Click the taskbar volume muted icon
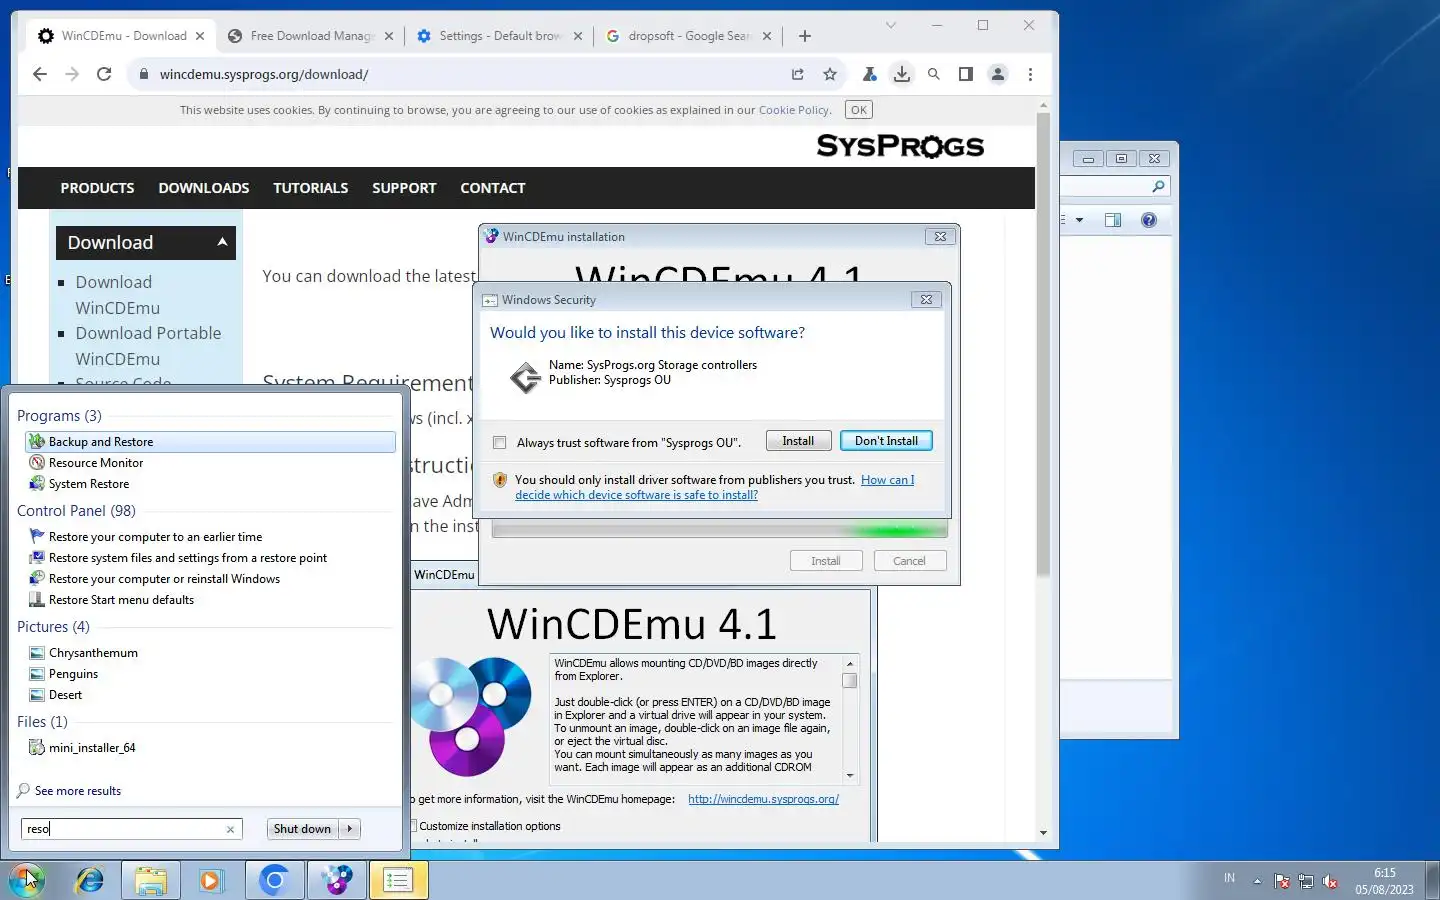The image size is (1440, 900). [x=1330, y=881]
